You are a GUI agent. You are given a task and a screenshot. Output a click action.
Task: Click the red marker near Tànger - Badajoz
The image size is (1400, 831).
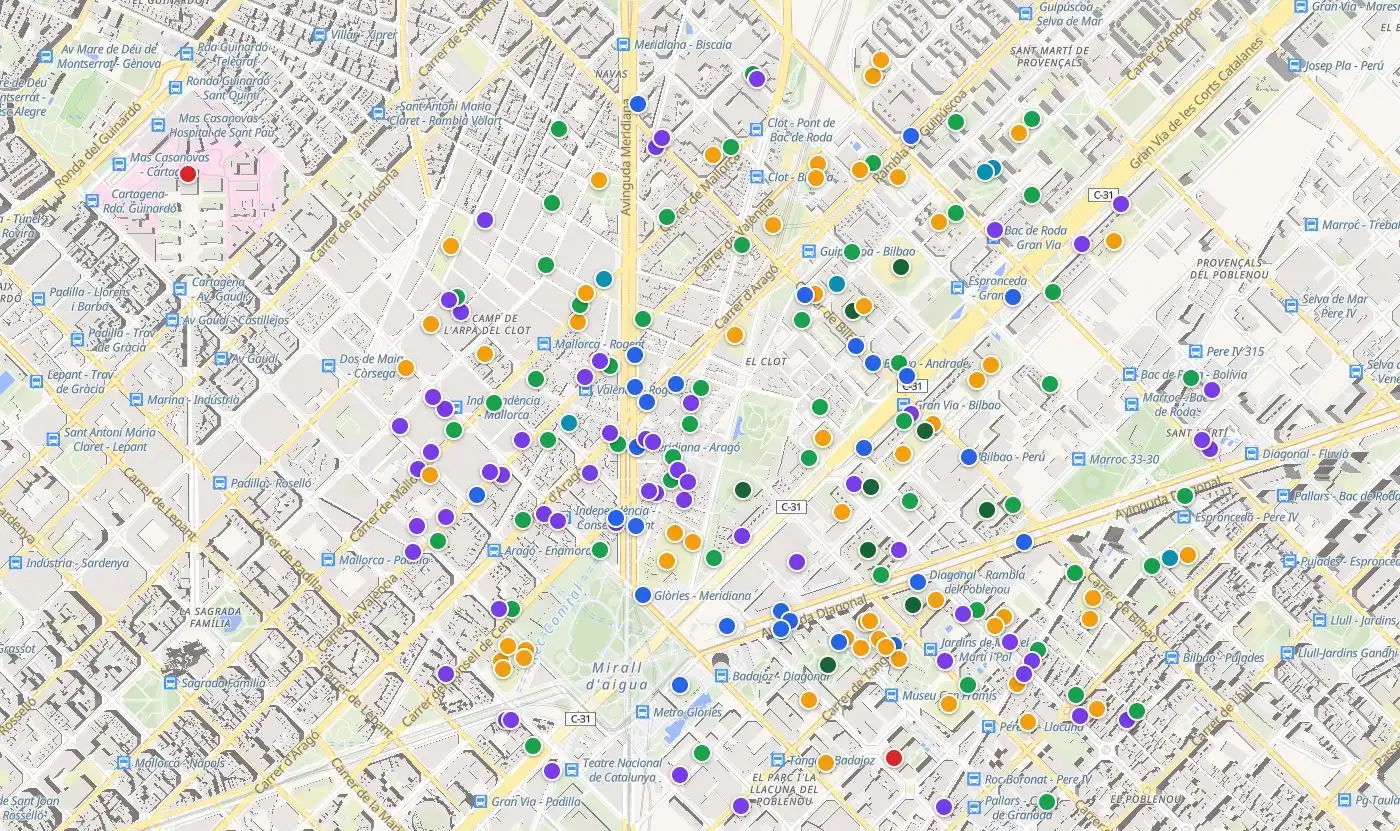[894, 757]
